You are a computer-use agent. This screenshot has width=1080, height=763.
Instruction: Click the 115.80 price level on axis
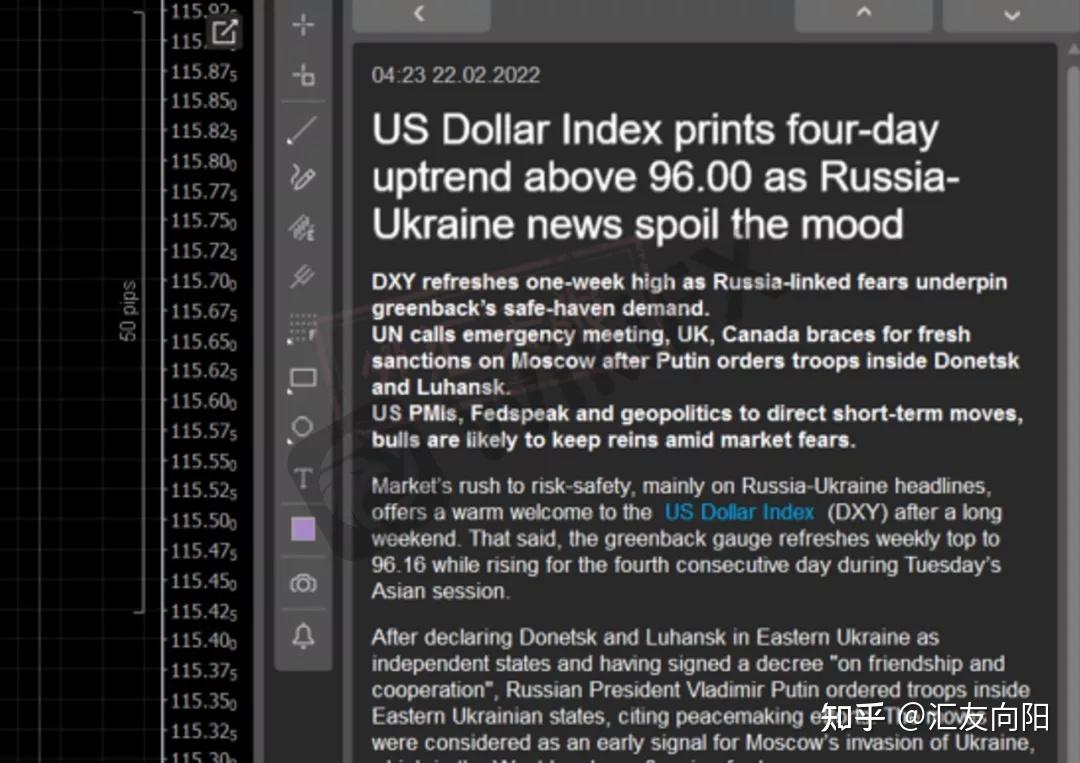(x=203, y=161)
